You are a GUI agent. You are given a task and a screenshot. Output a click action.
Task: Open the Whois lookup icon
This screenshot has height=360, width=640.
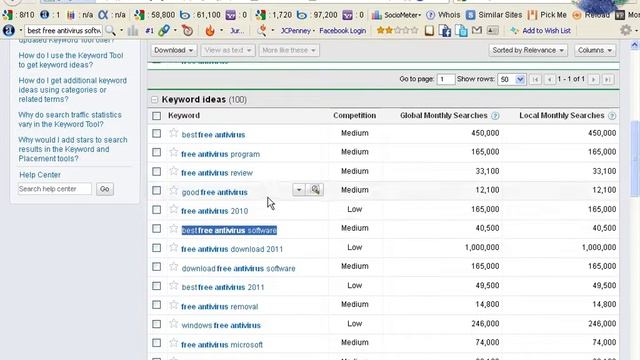click(430, 15)
